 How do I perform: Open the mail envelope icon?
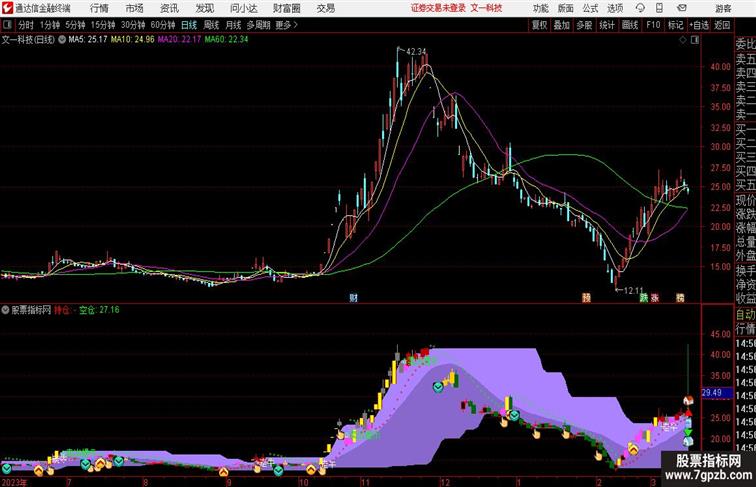[682, 8]
